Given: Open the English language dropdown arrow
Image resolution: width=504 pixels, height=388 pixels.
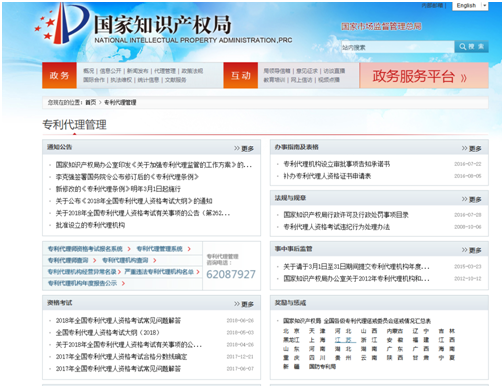Looking at the screenshot, I should (484, 5).
